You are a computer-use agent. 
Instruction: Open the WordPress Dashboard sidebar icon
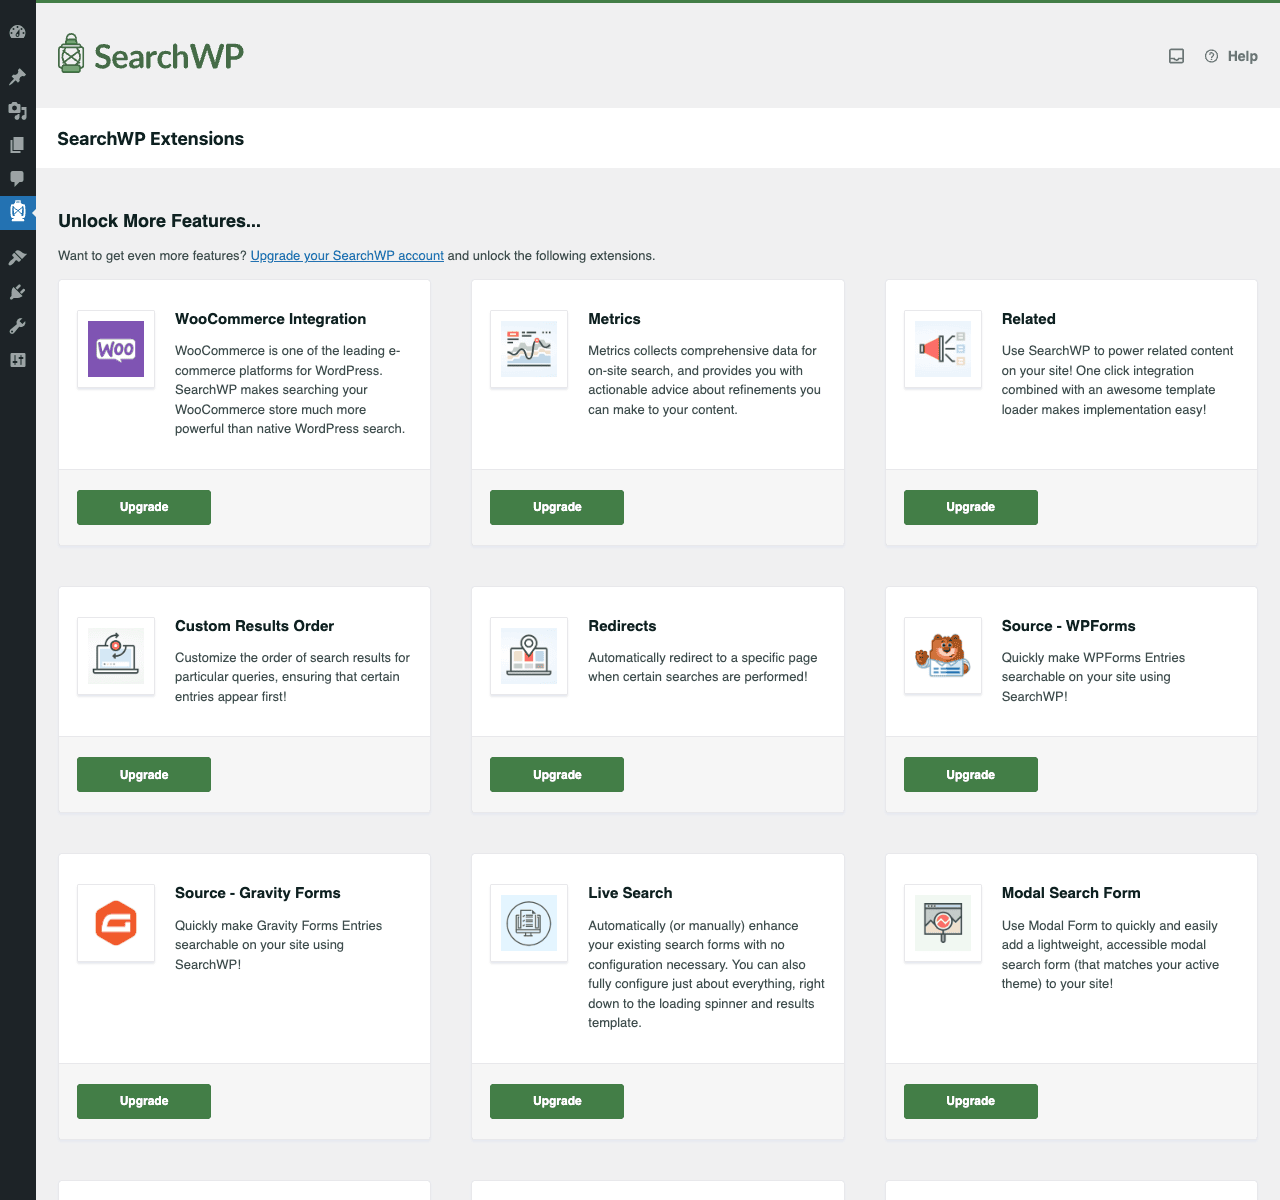[x=17, y=32]
